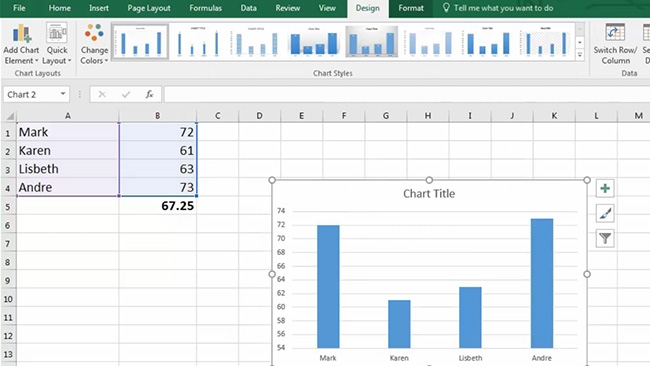Select the sixth chart style thumbnail
Viewport: 650px width, 366px height.
[430, 42]
